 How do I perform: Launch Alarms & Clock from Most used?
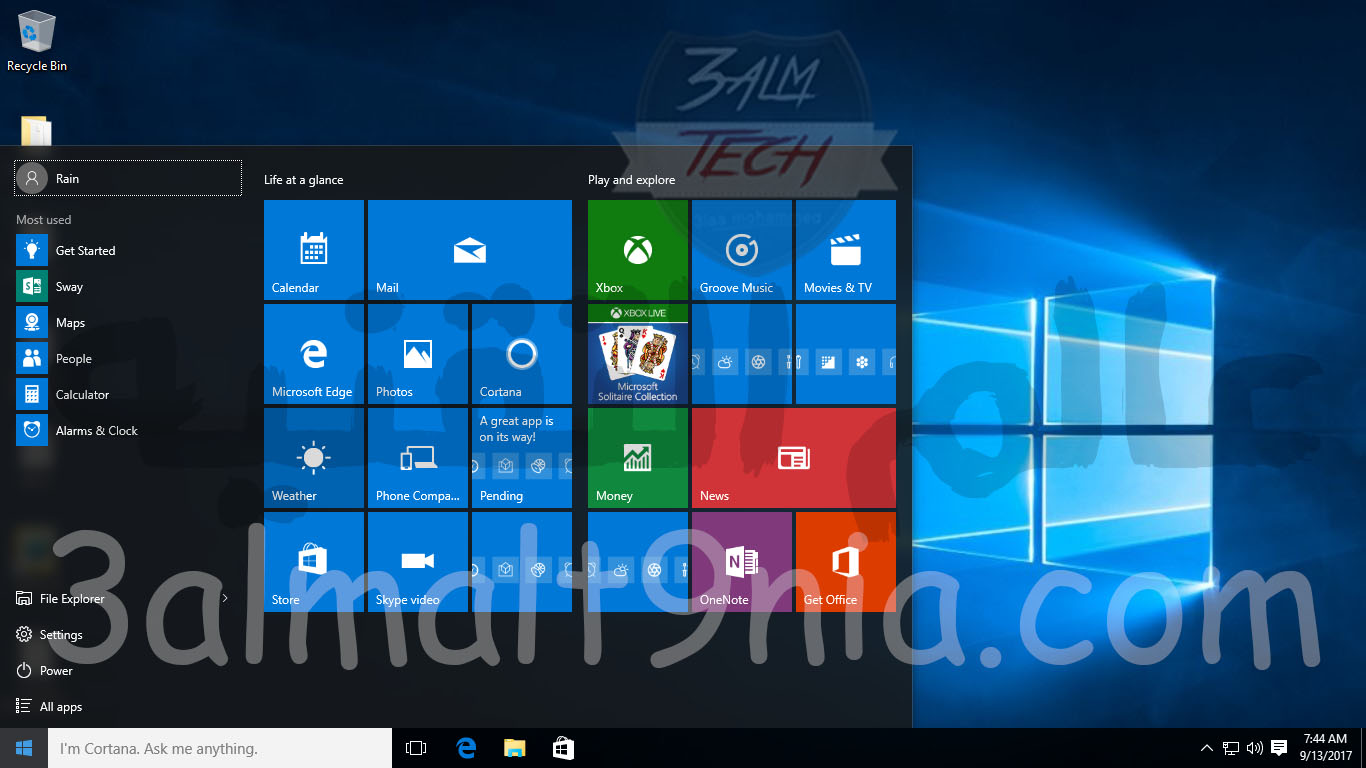(x=128, y=430)
